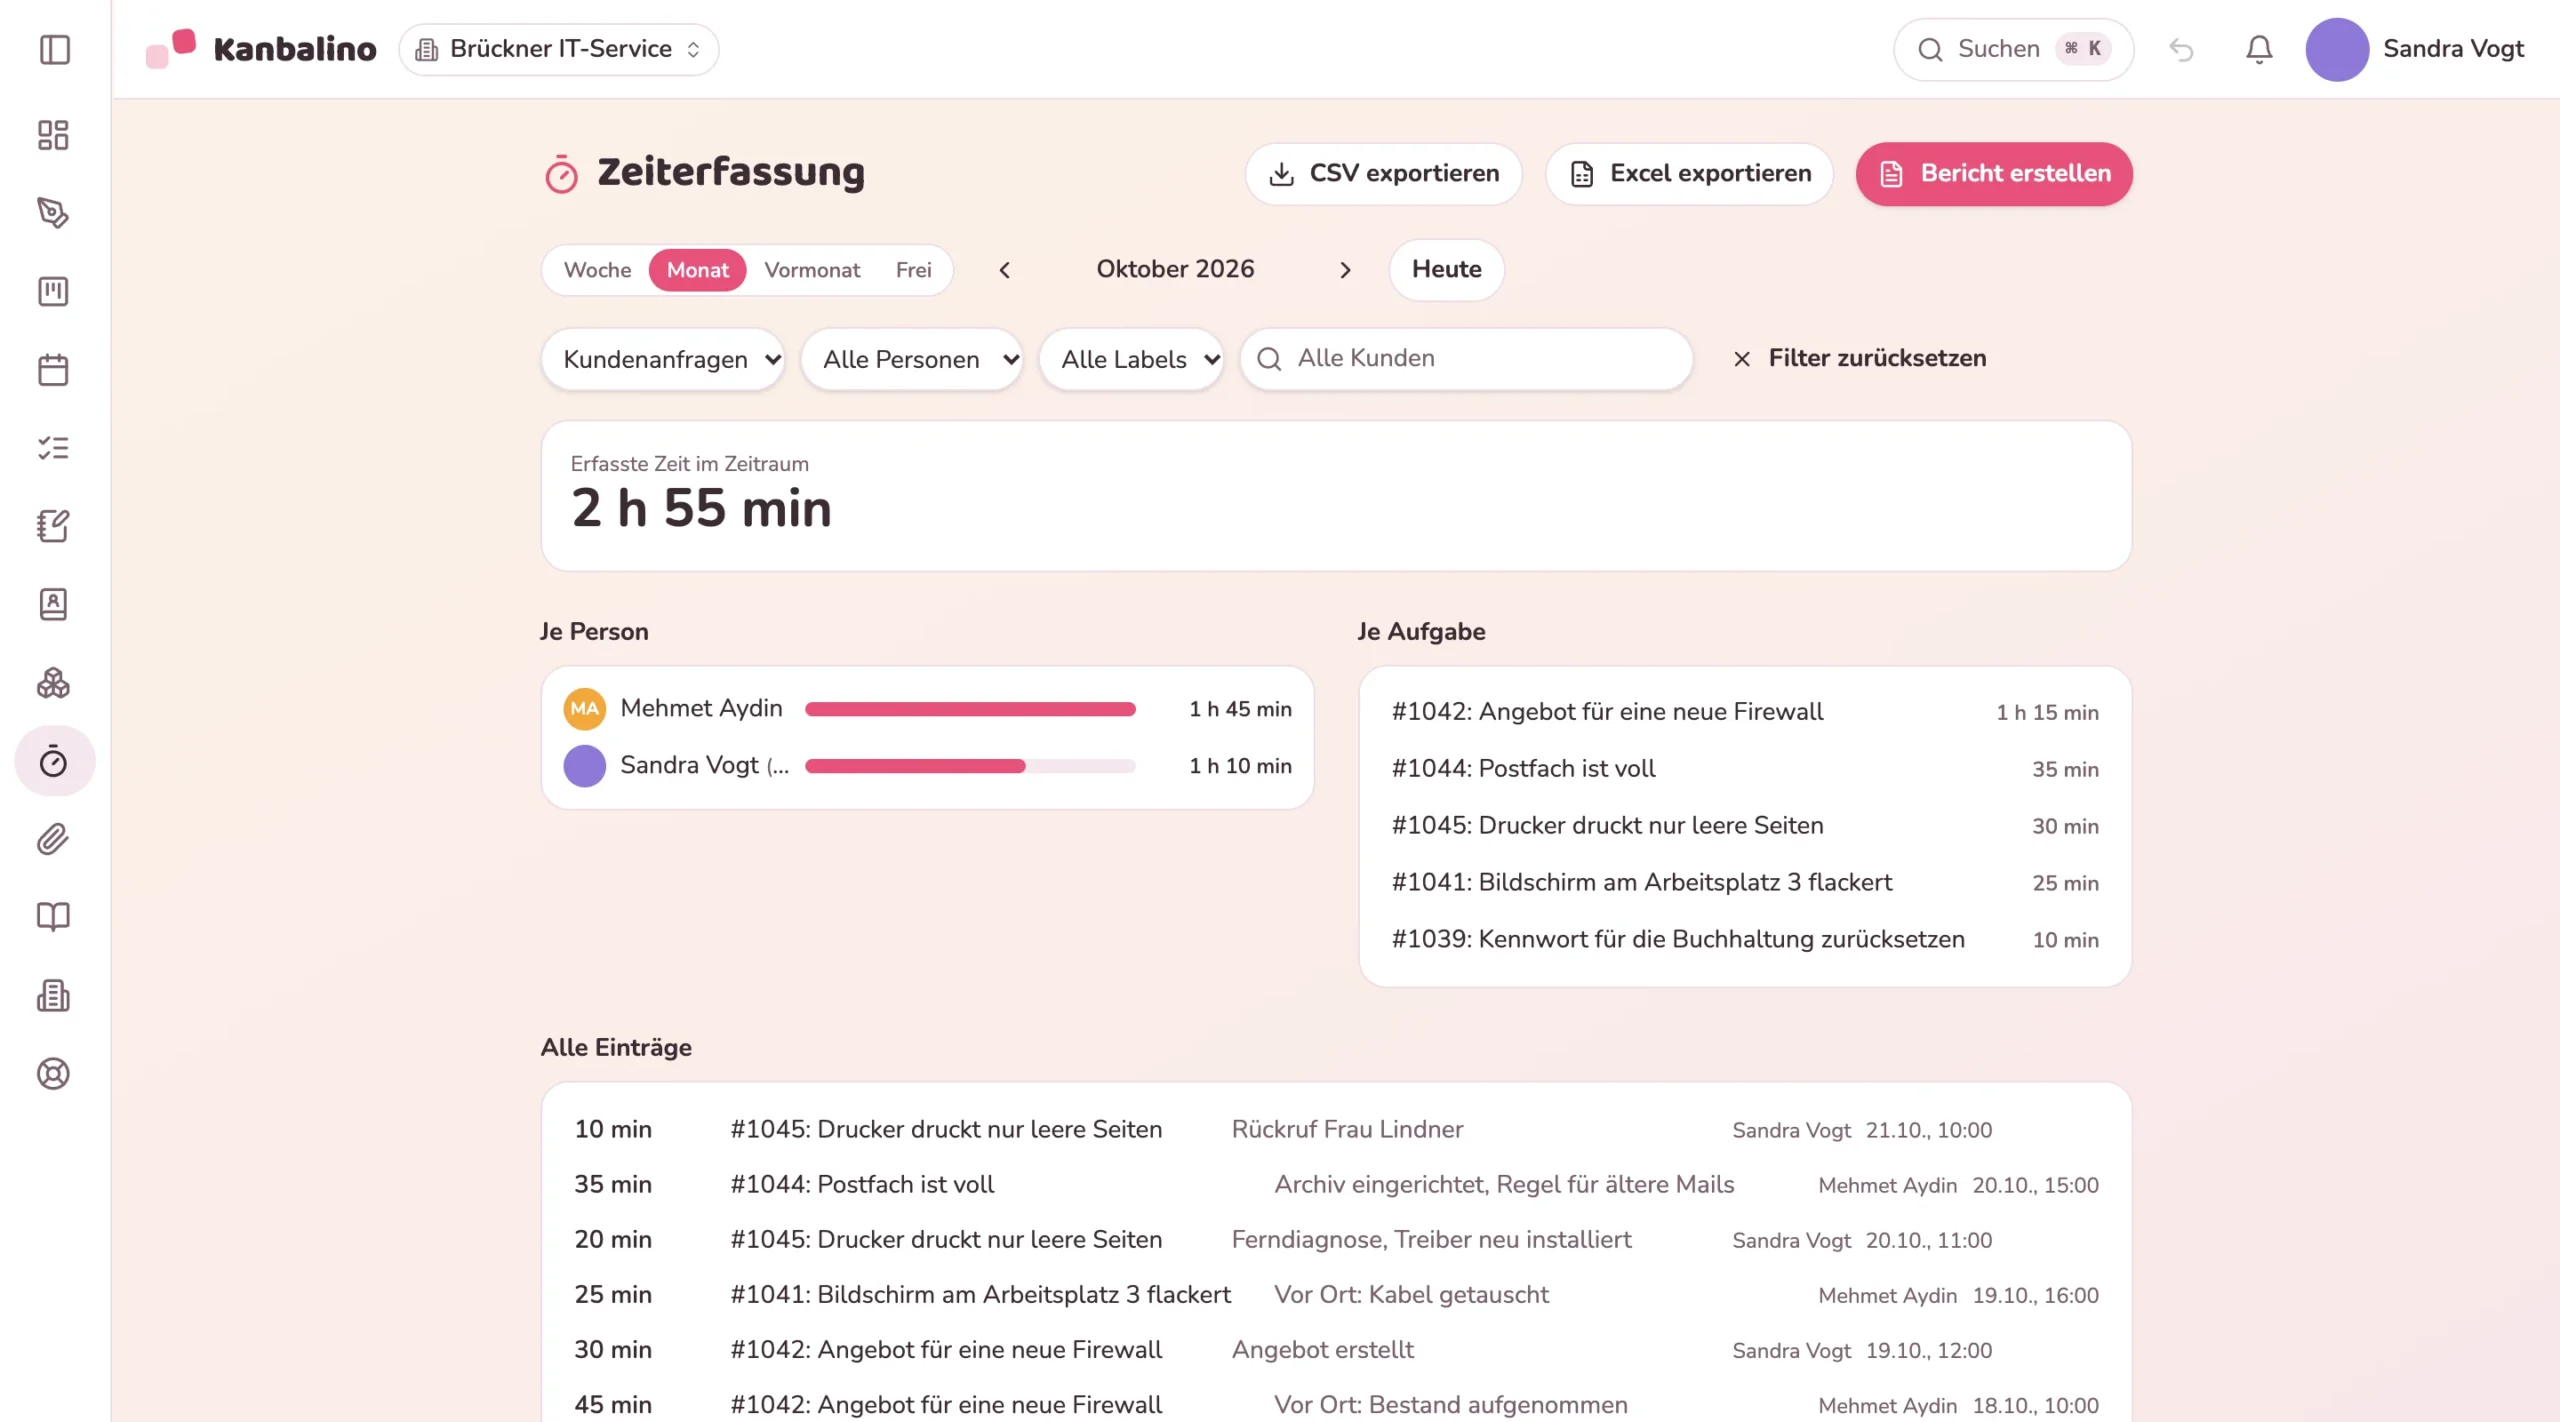This screenshot has width=2560, height=1422.
Task: Click Bericht erstellen button
Action: (x=1994, y=174)
